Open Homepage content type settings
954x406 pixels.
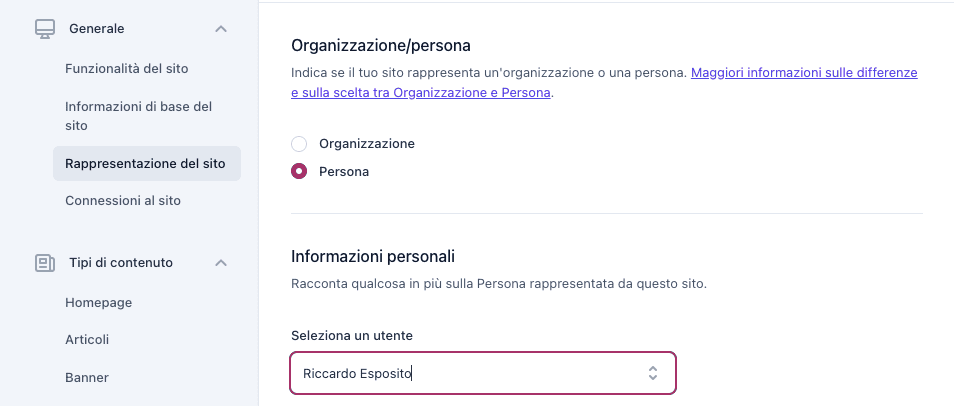click(x=99, y=303)
